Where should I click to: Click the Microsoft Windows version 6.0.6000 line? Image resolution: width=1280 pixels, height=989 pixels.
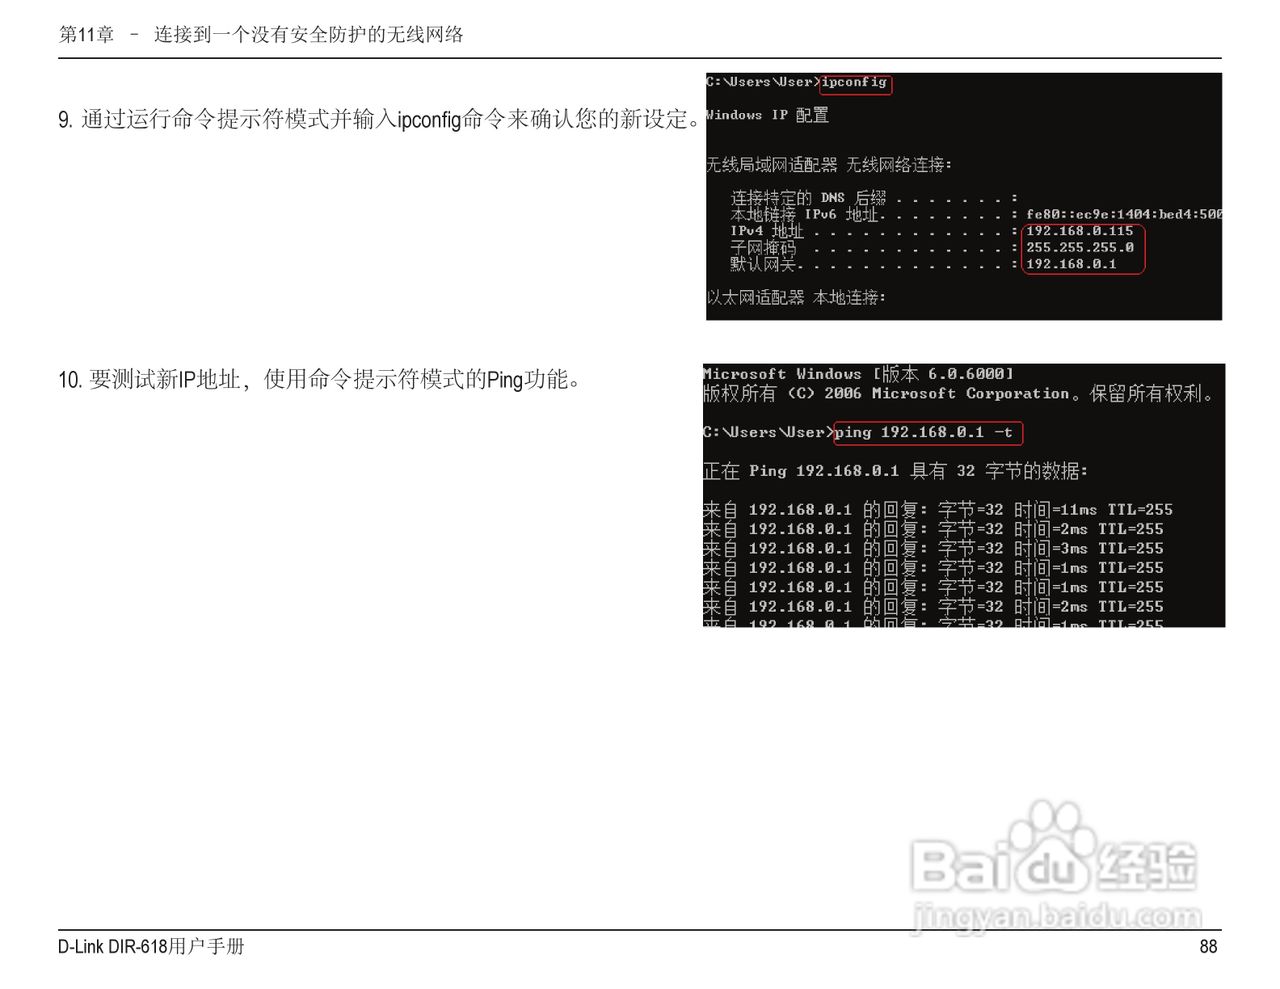click(857, 373)
